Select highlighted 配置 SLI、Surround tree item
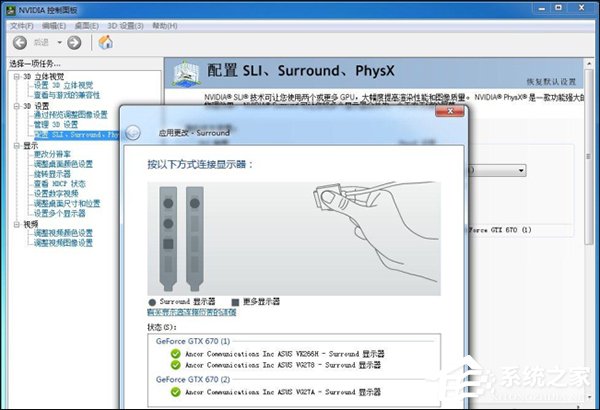The height and width of the screenshot is (410, 600). click(x=77, y=135)
